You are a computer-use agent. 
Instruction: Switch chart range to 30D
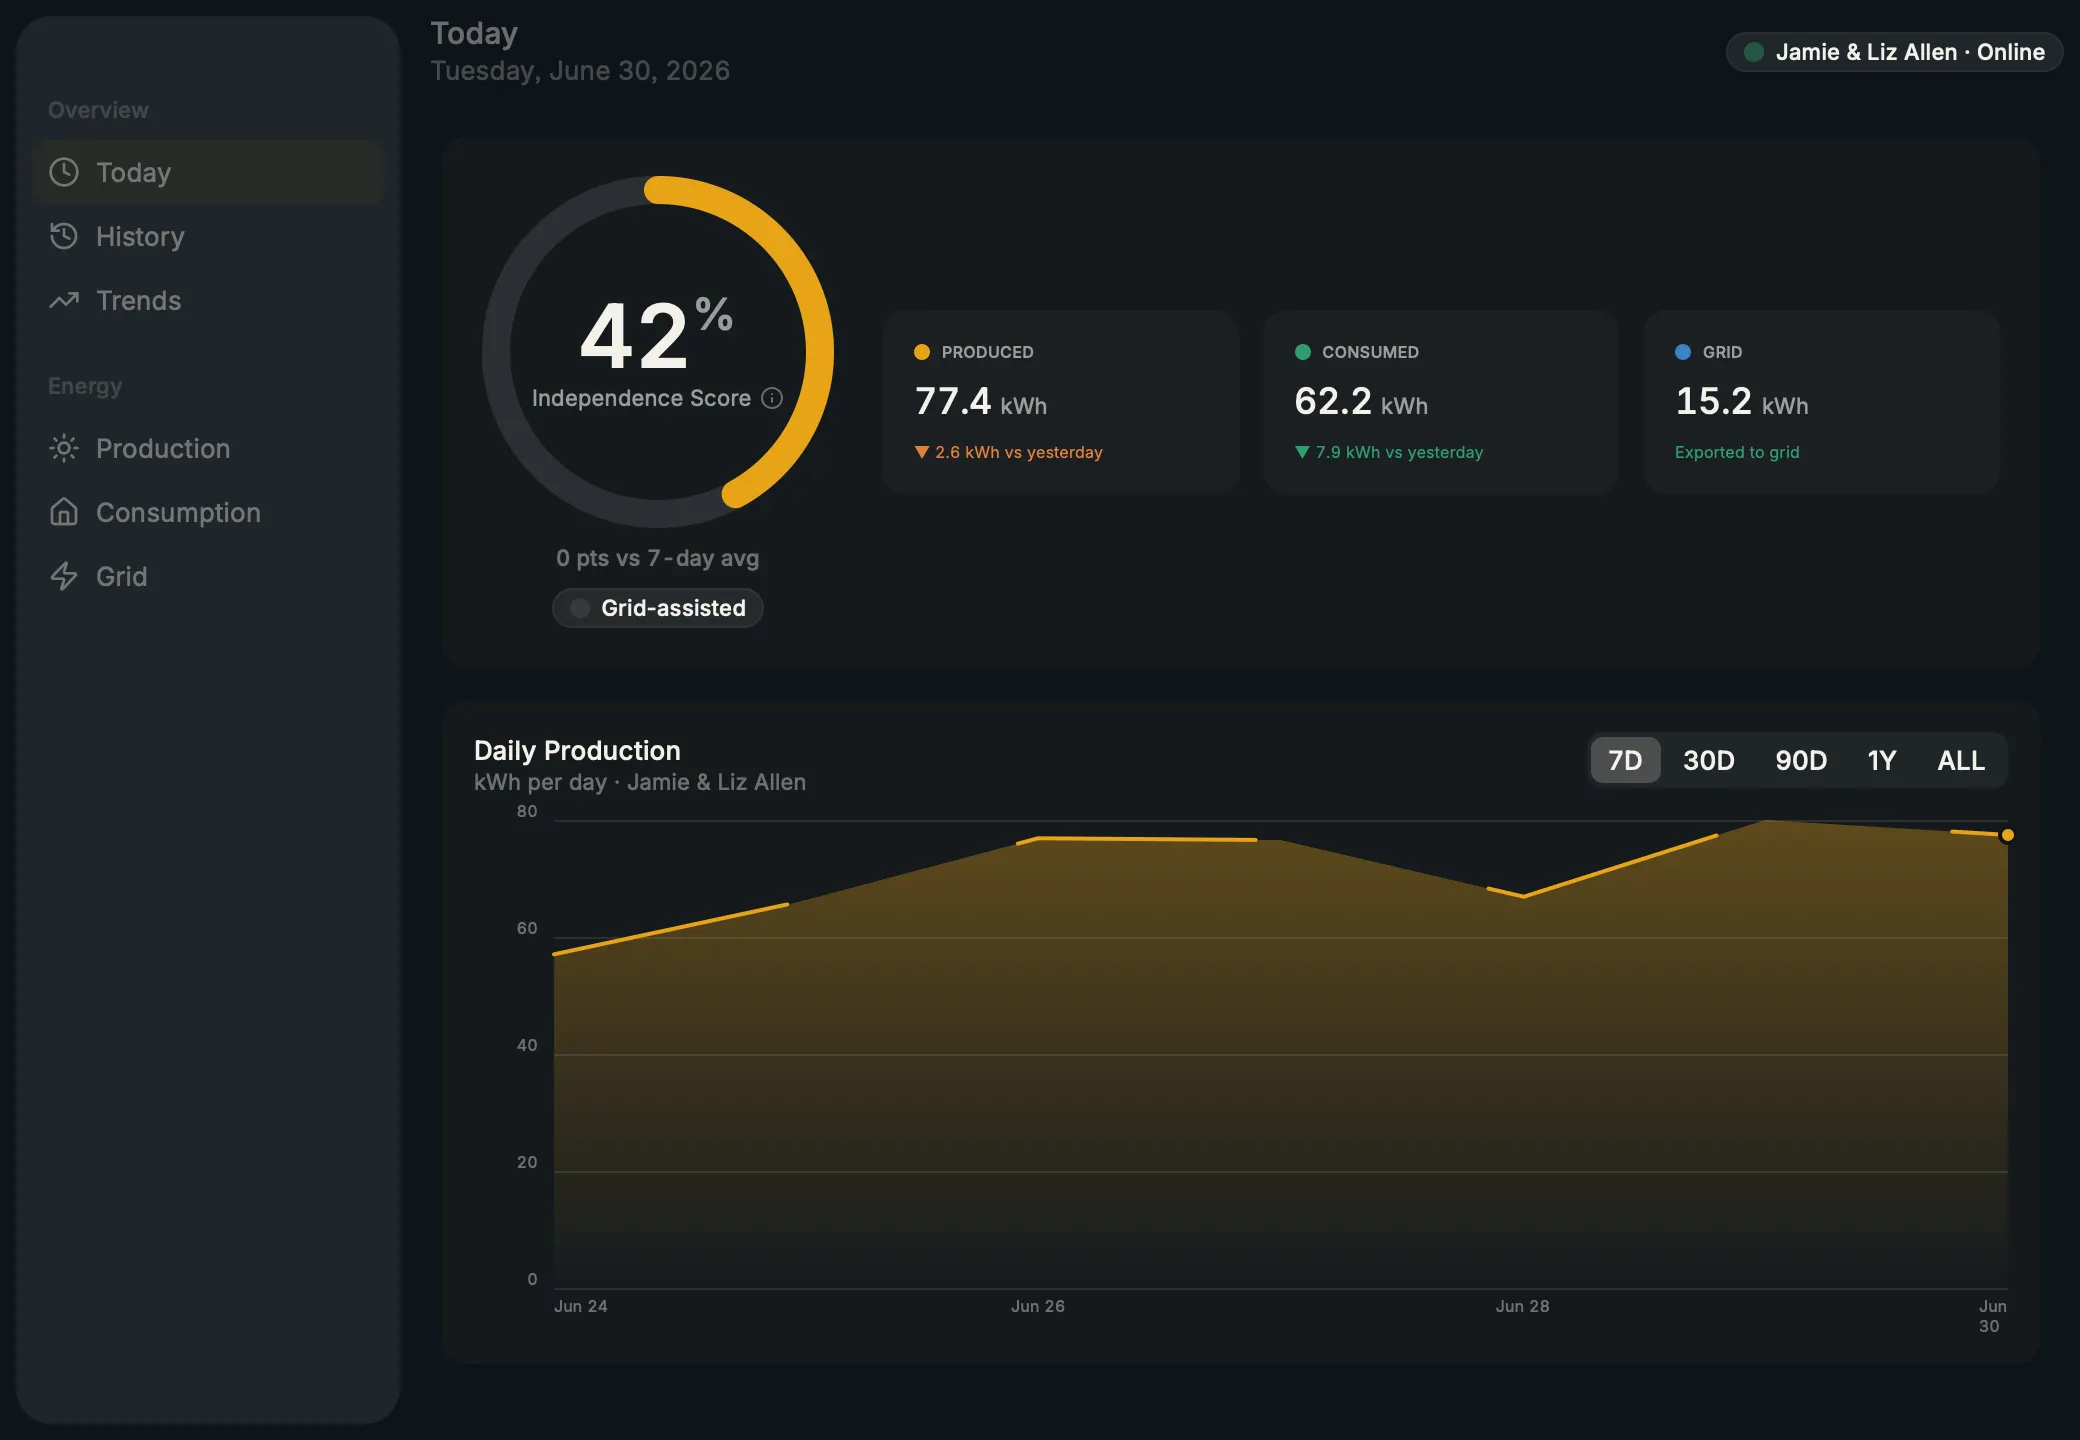[1708, 760]
